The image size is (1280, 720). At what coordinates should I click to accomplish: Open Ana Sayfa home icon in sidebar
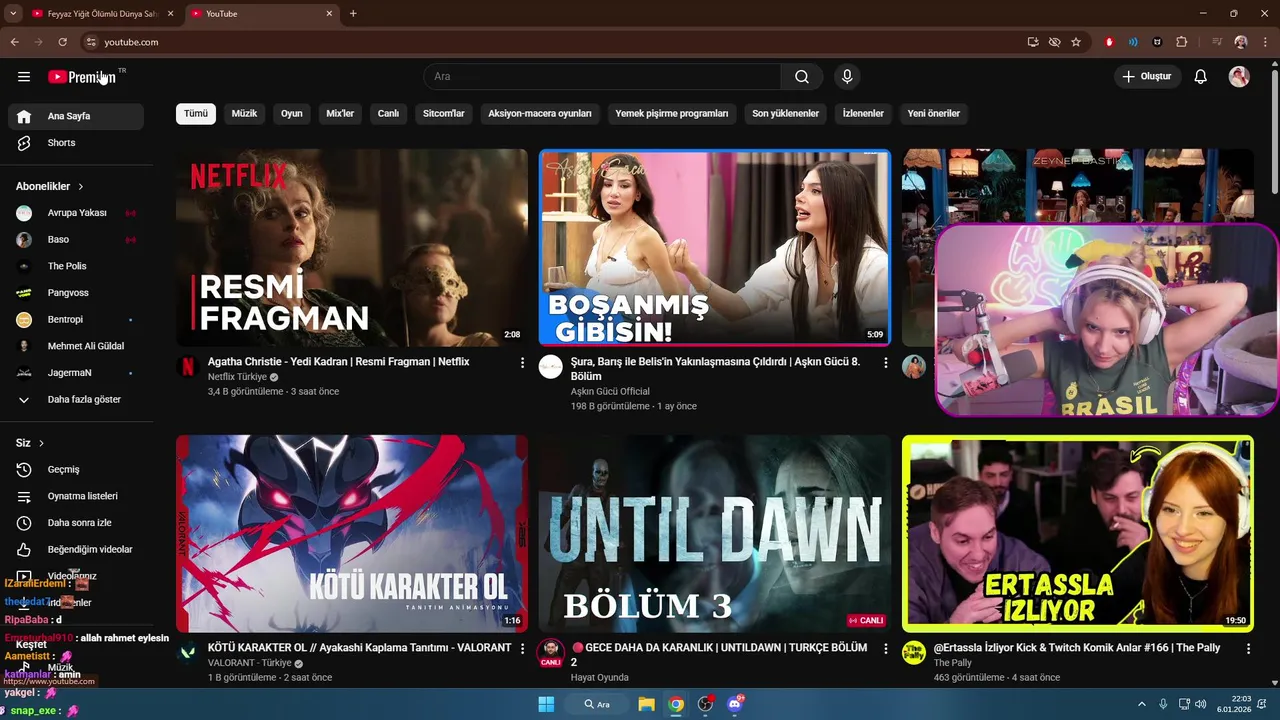click(24, 116)
